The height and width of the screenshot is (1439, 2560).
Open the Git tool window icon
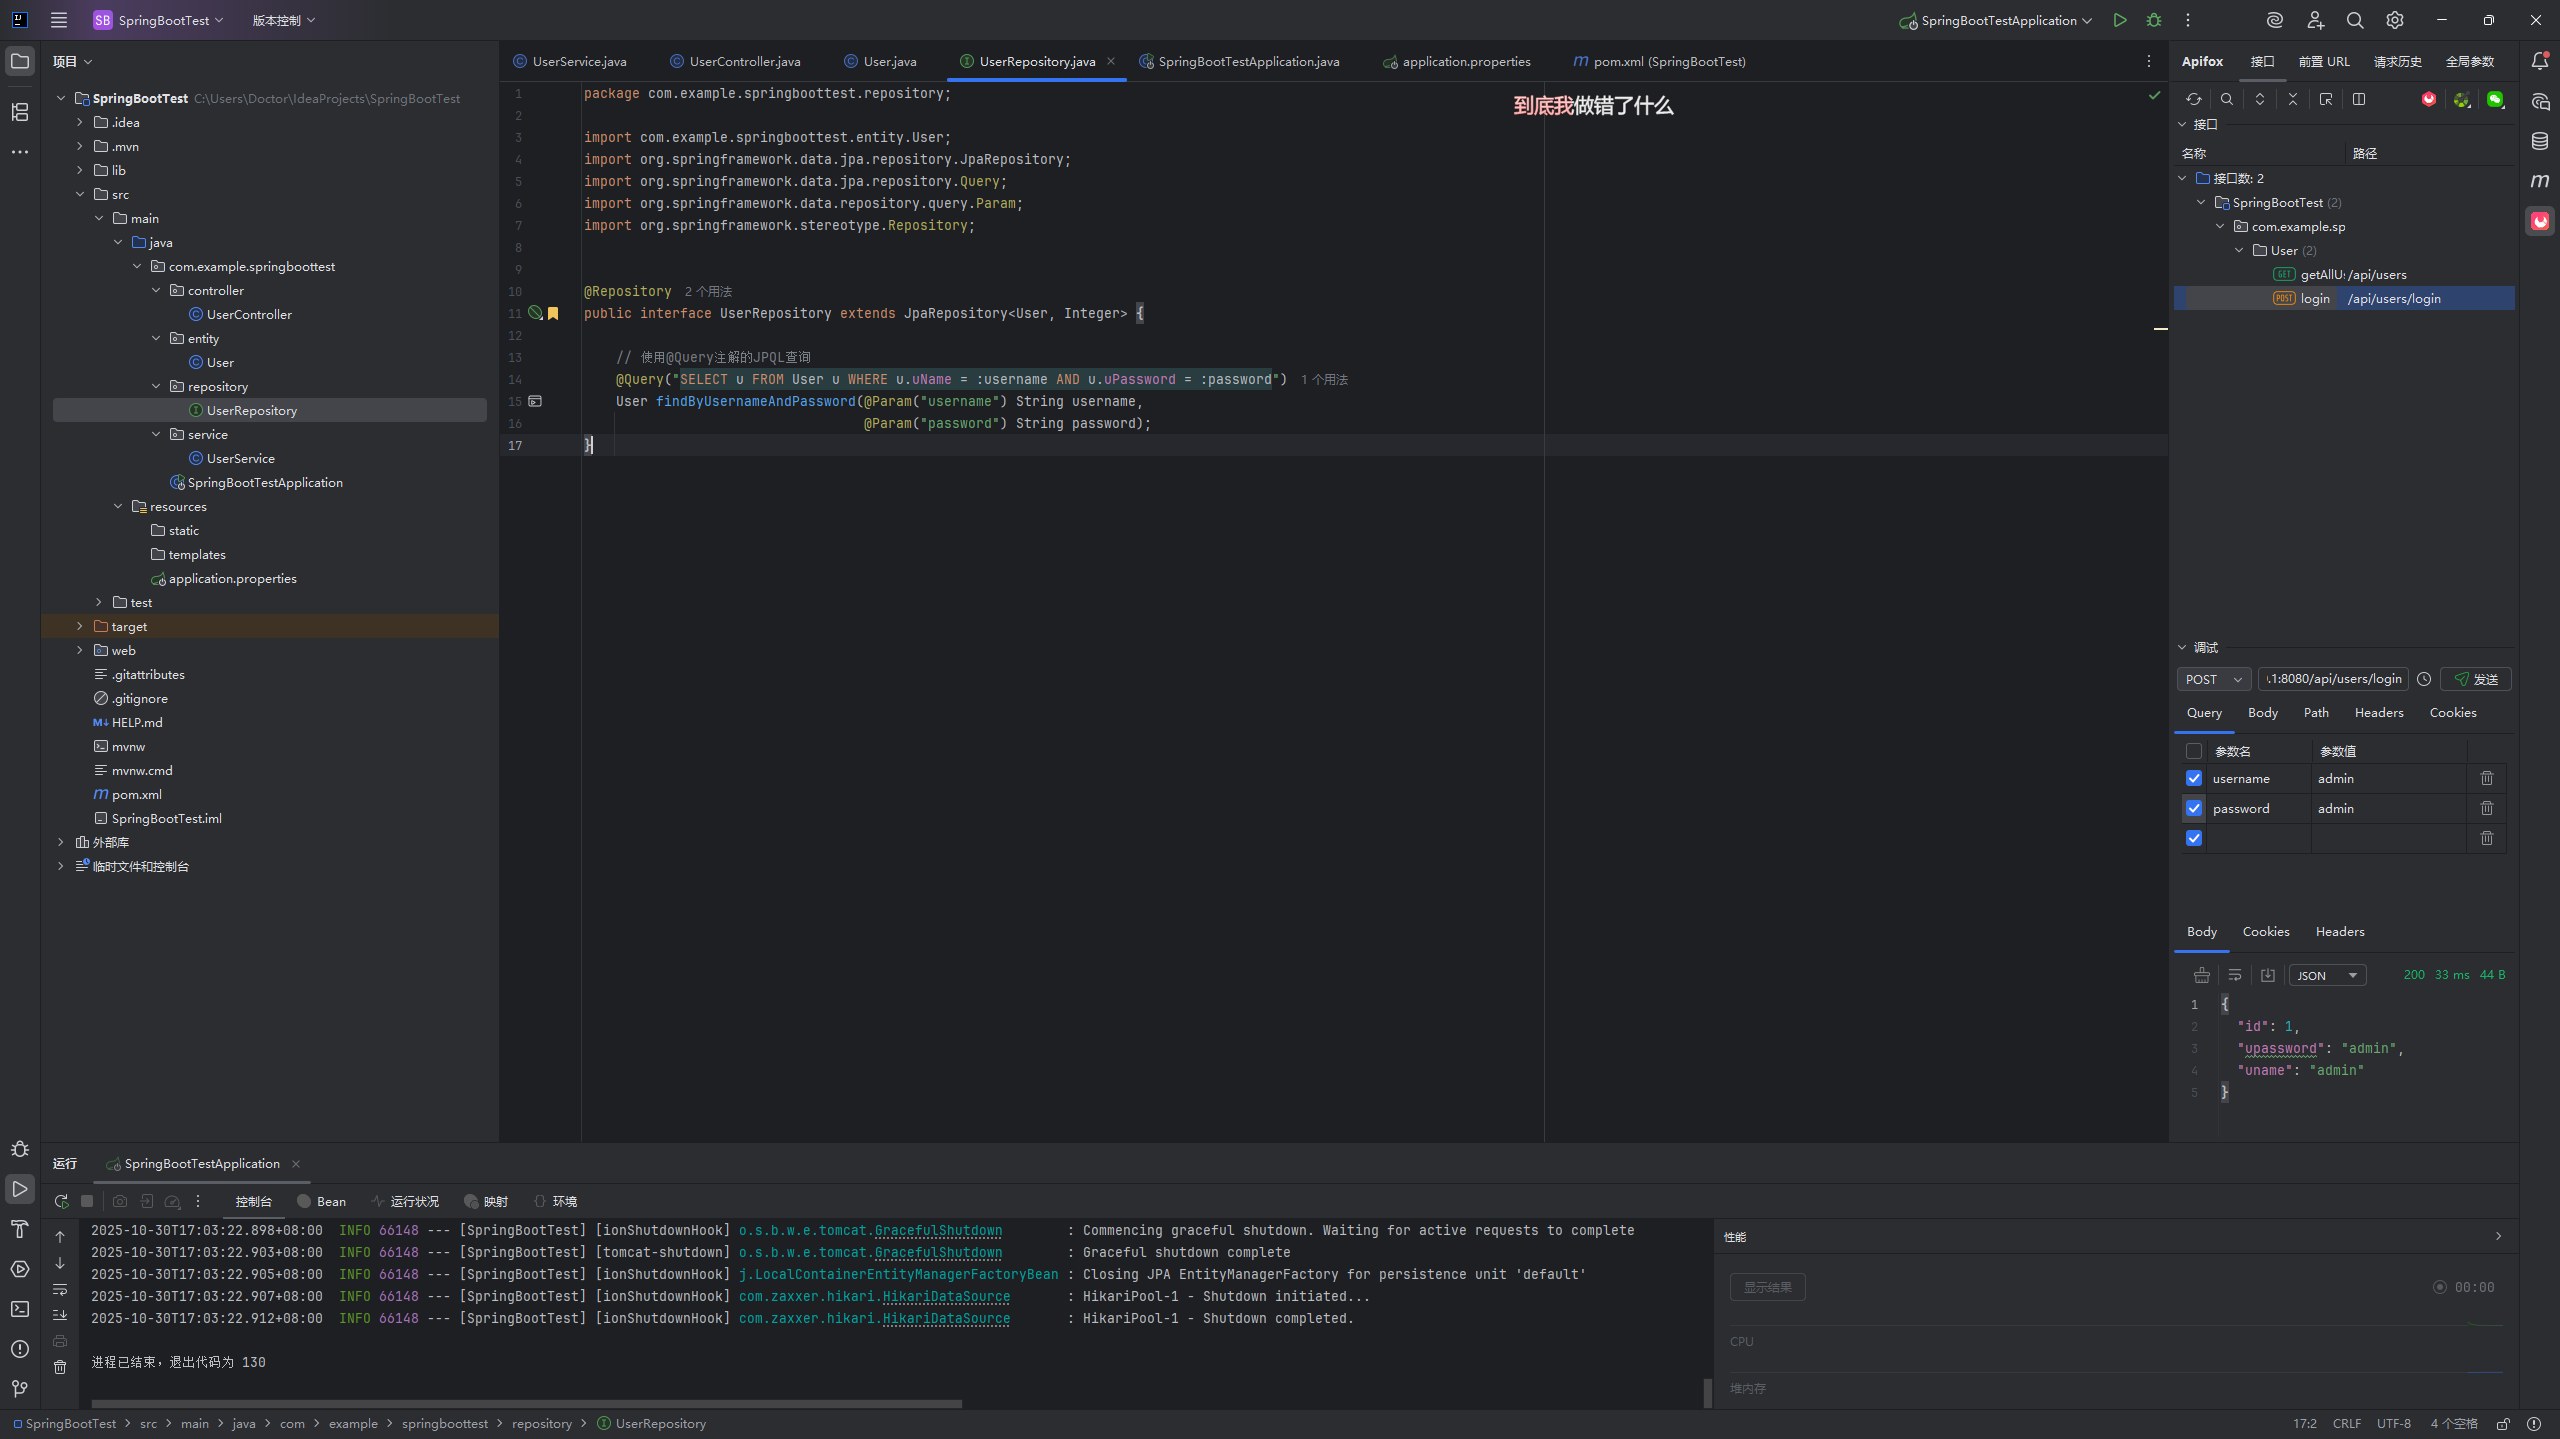pyautogui.click(x=20, y=1388)
